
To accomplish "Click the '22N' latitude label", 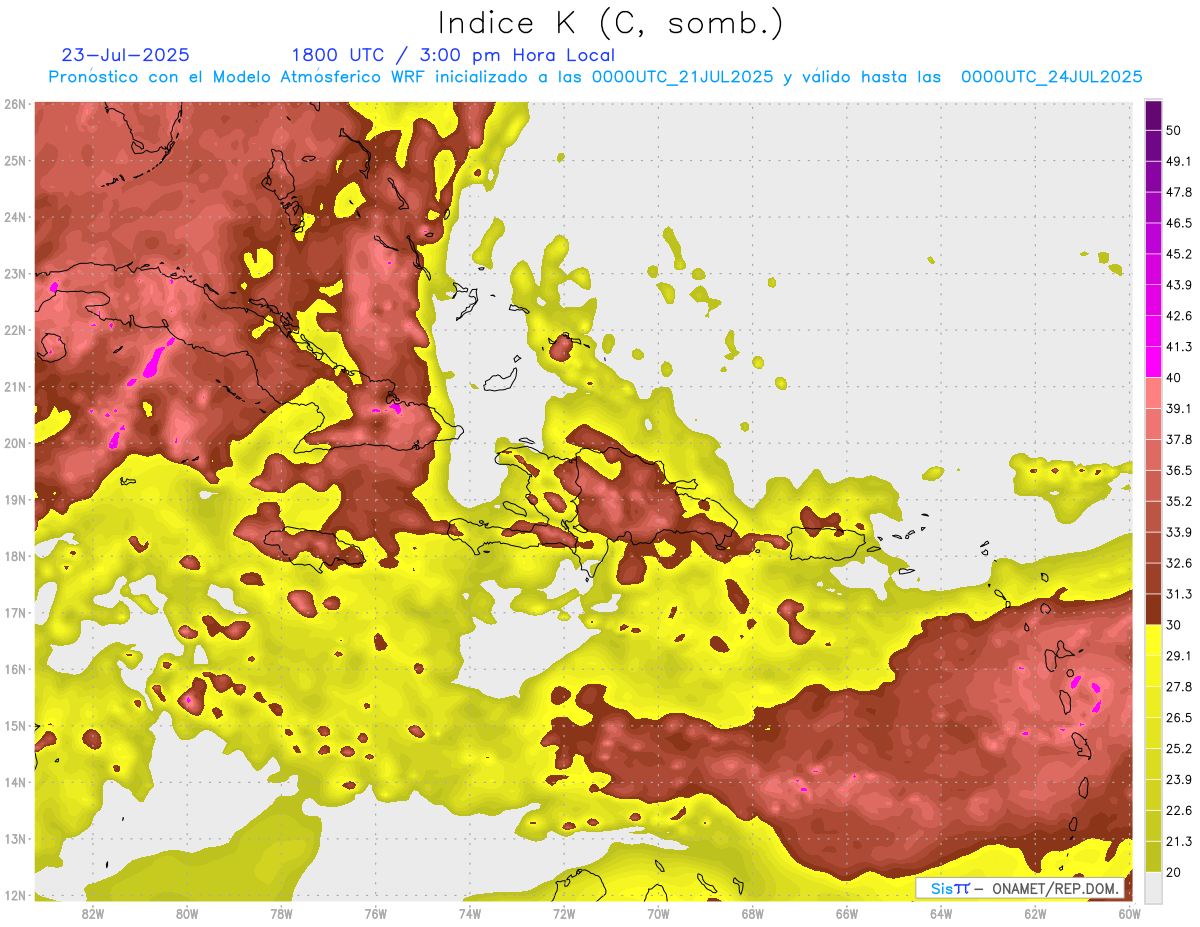I will point(15,330).
